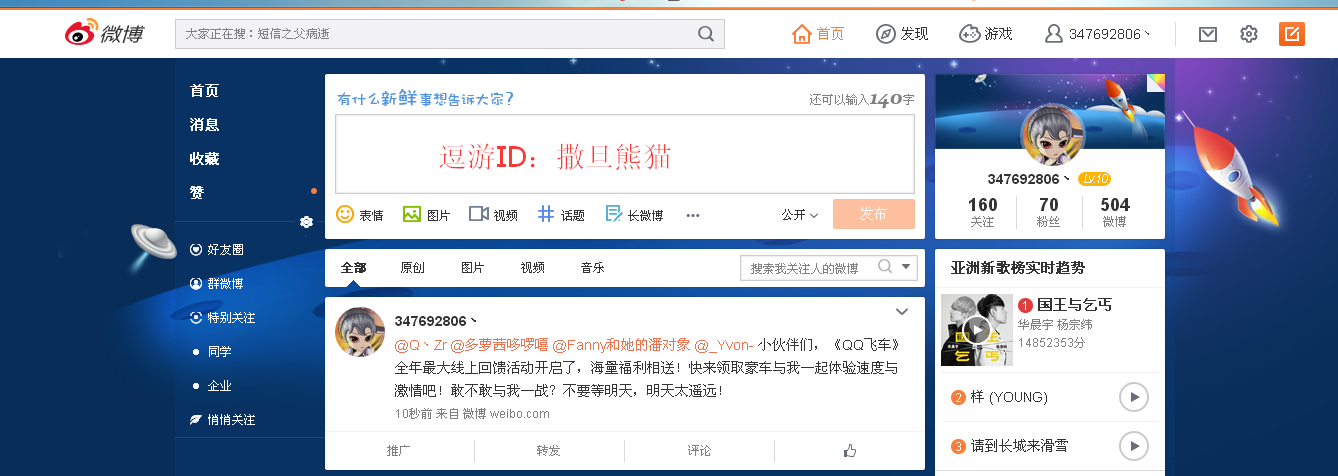Switch to 音乐 feed tab

(592, 268)
